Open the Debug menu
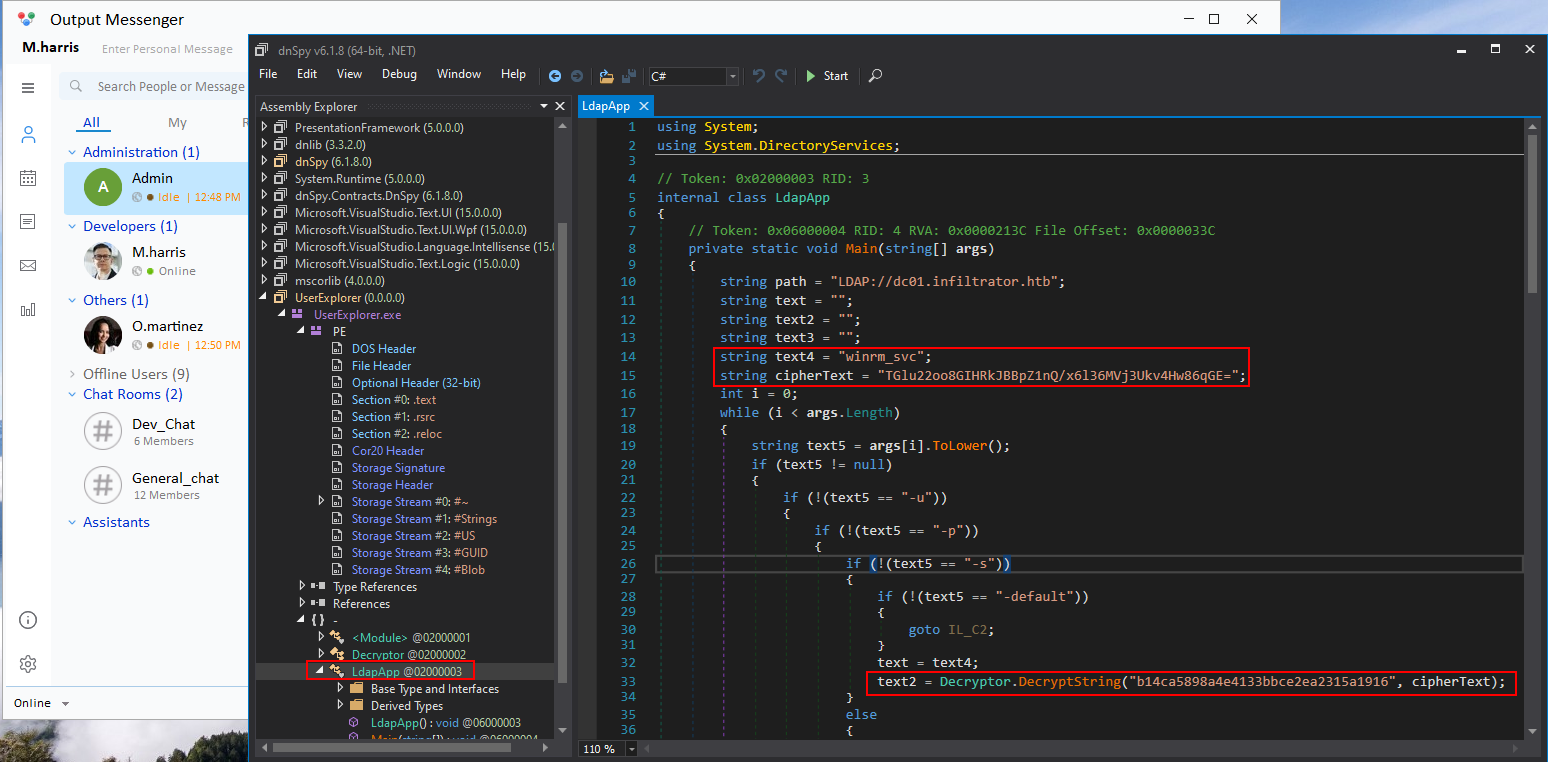The image size is (1548, 762). [399, 74]
